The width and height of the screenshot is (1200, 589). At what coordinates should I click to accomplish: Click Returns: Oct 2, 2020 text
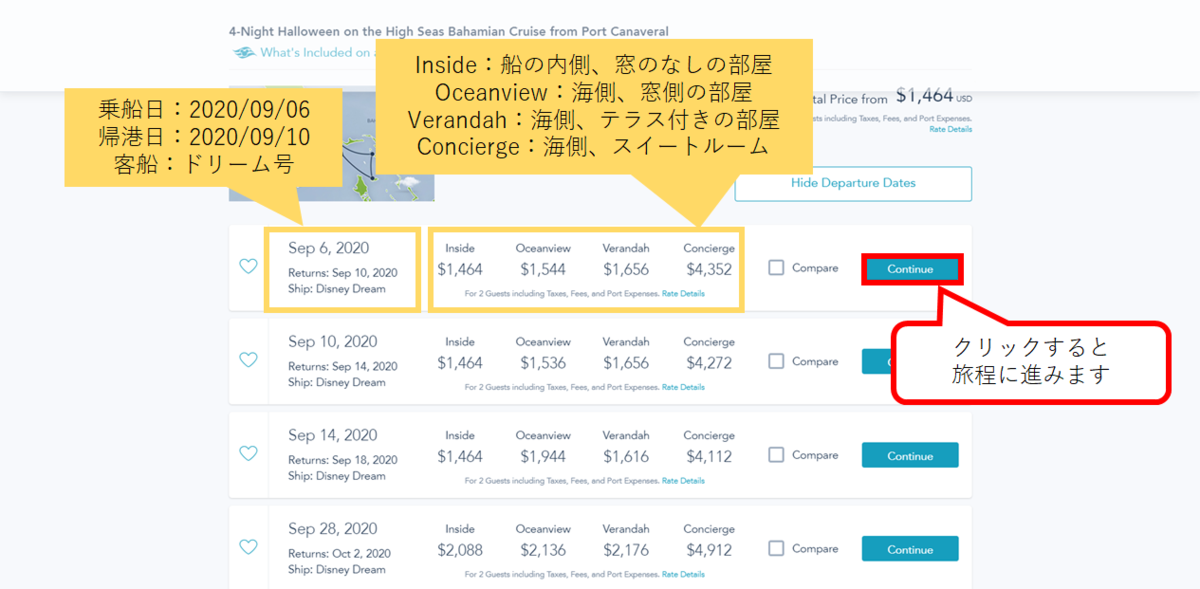coord(340,553)
